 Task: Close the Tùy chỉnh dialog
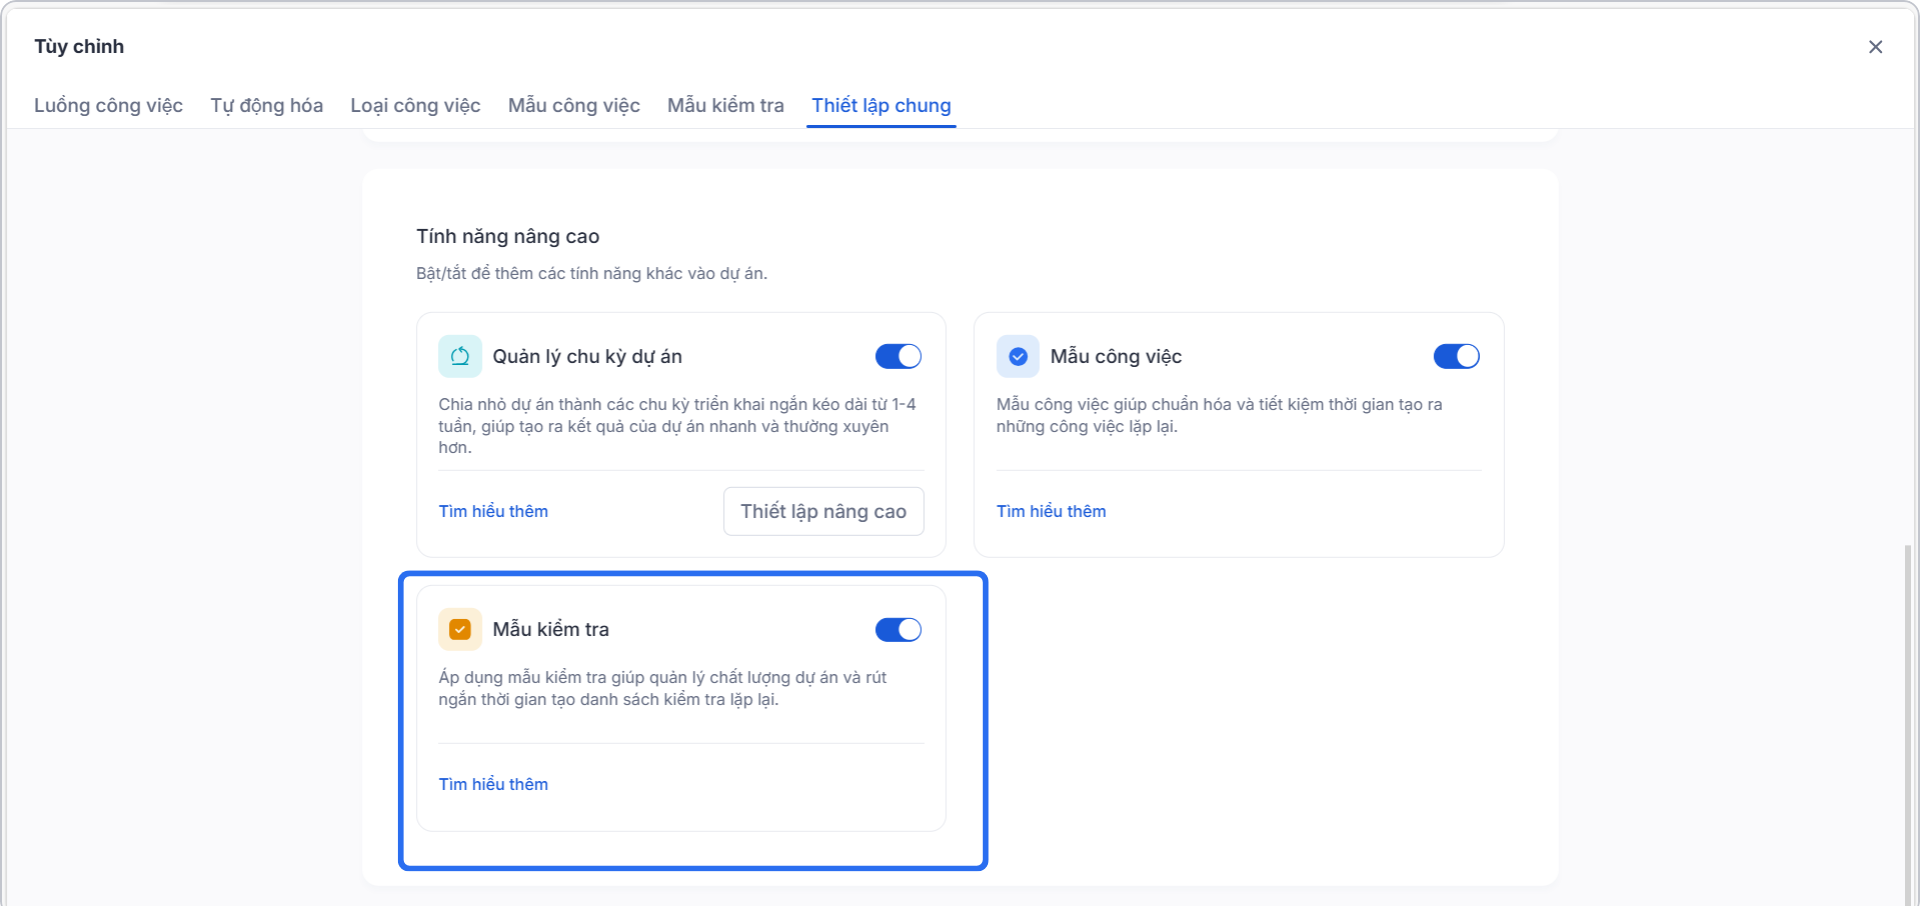click(x=1875, y=47)
